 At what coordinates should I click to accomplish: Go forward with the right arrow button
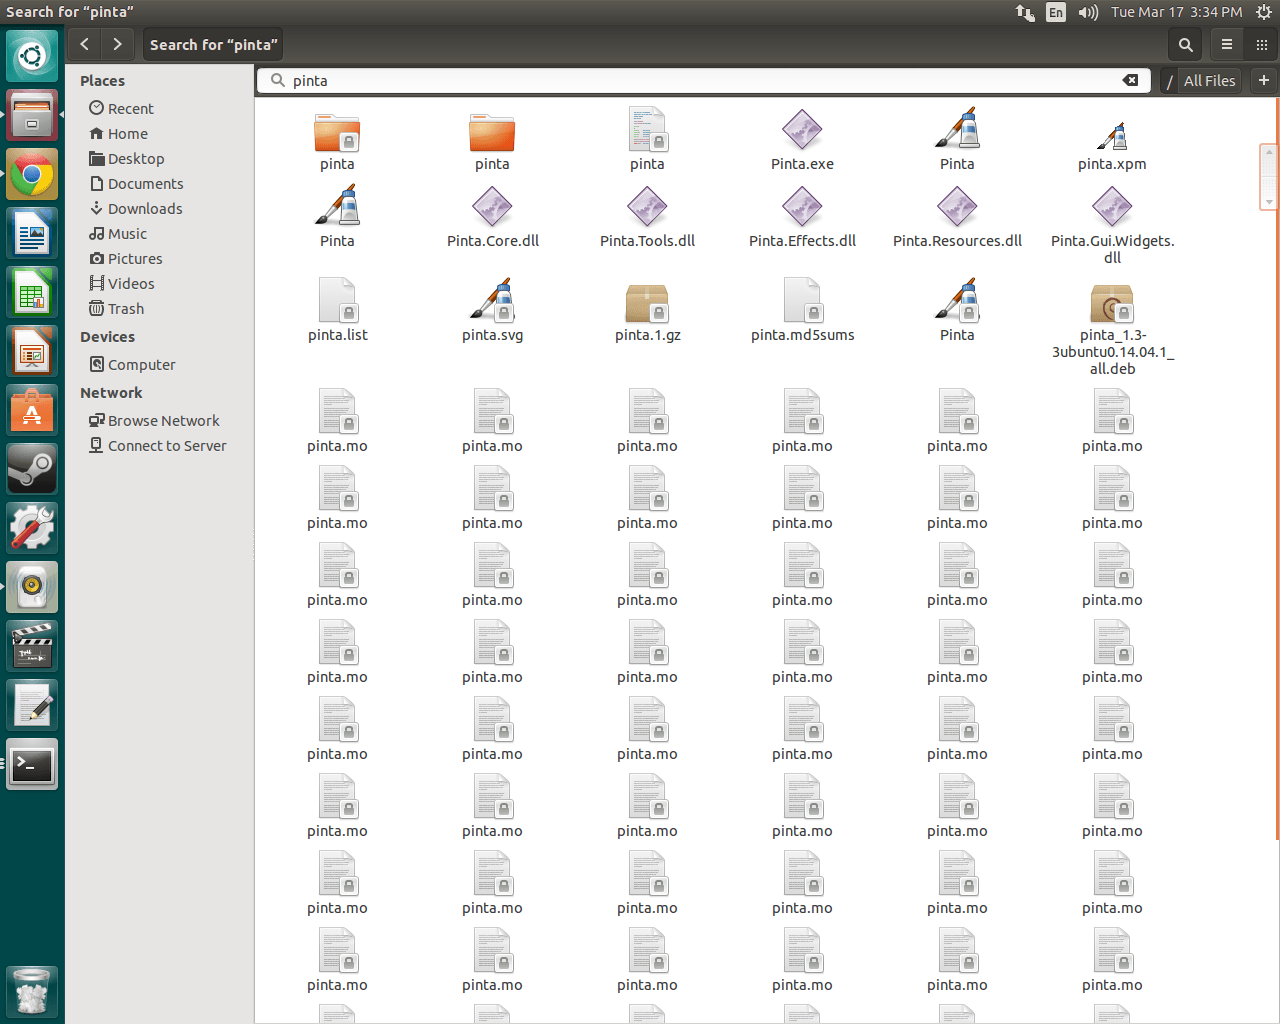pos(118,44)
